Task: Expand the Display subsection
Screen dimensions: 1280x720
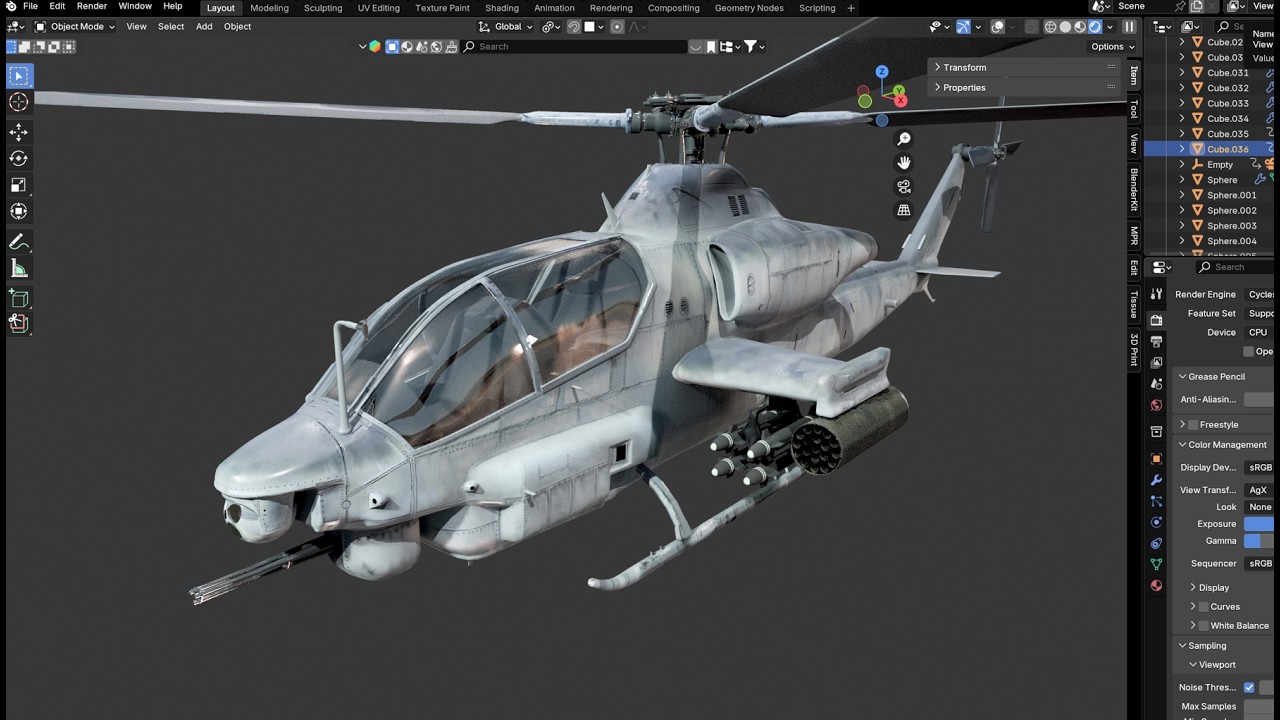Action: pyautogui.click(x=1213, y=588)
